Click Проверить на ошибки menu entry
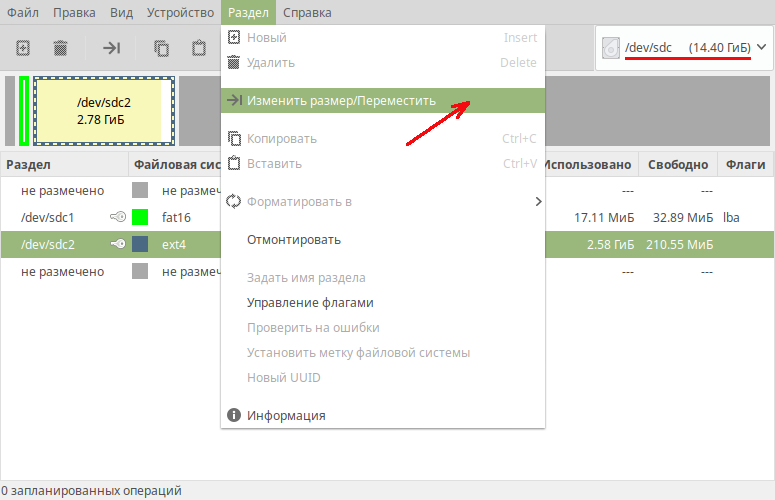 point(383,328)
